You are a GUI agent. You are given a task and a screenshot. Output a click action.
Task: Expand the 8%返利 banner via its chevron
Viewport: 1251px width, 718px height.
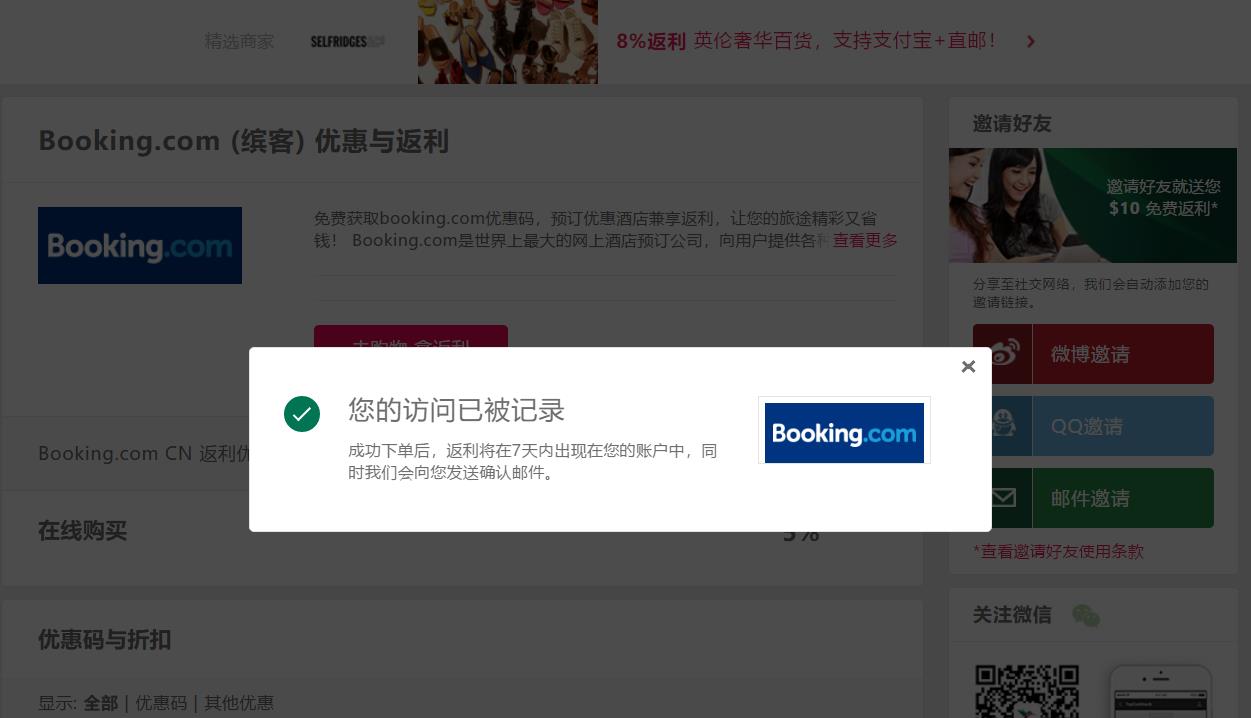point(1030,42)
